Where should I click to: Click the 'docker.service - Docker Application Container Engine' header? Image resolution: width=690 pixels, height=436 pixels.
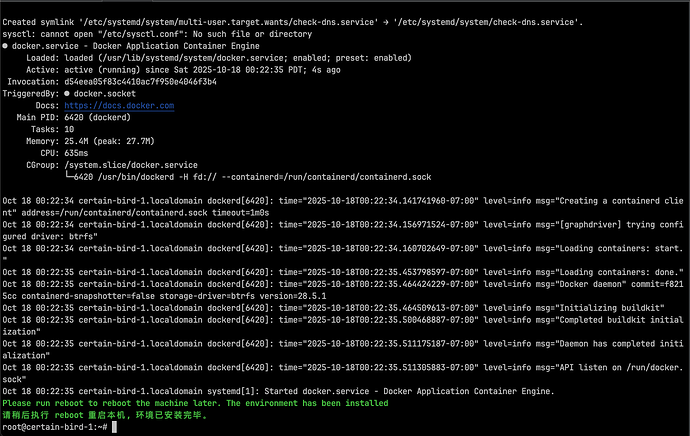click(131, 46)
